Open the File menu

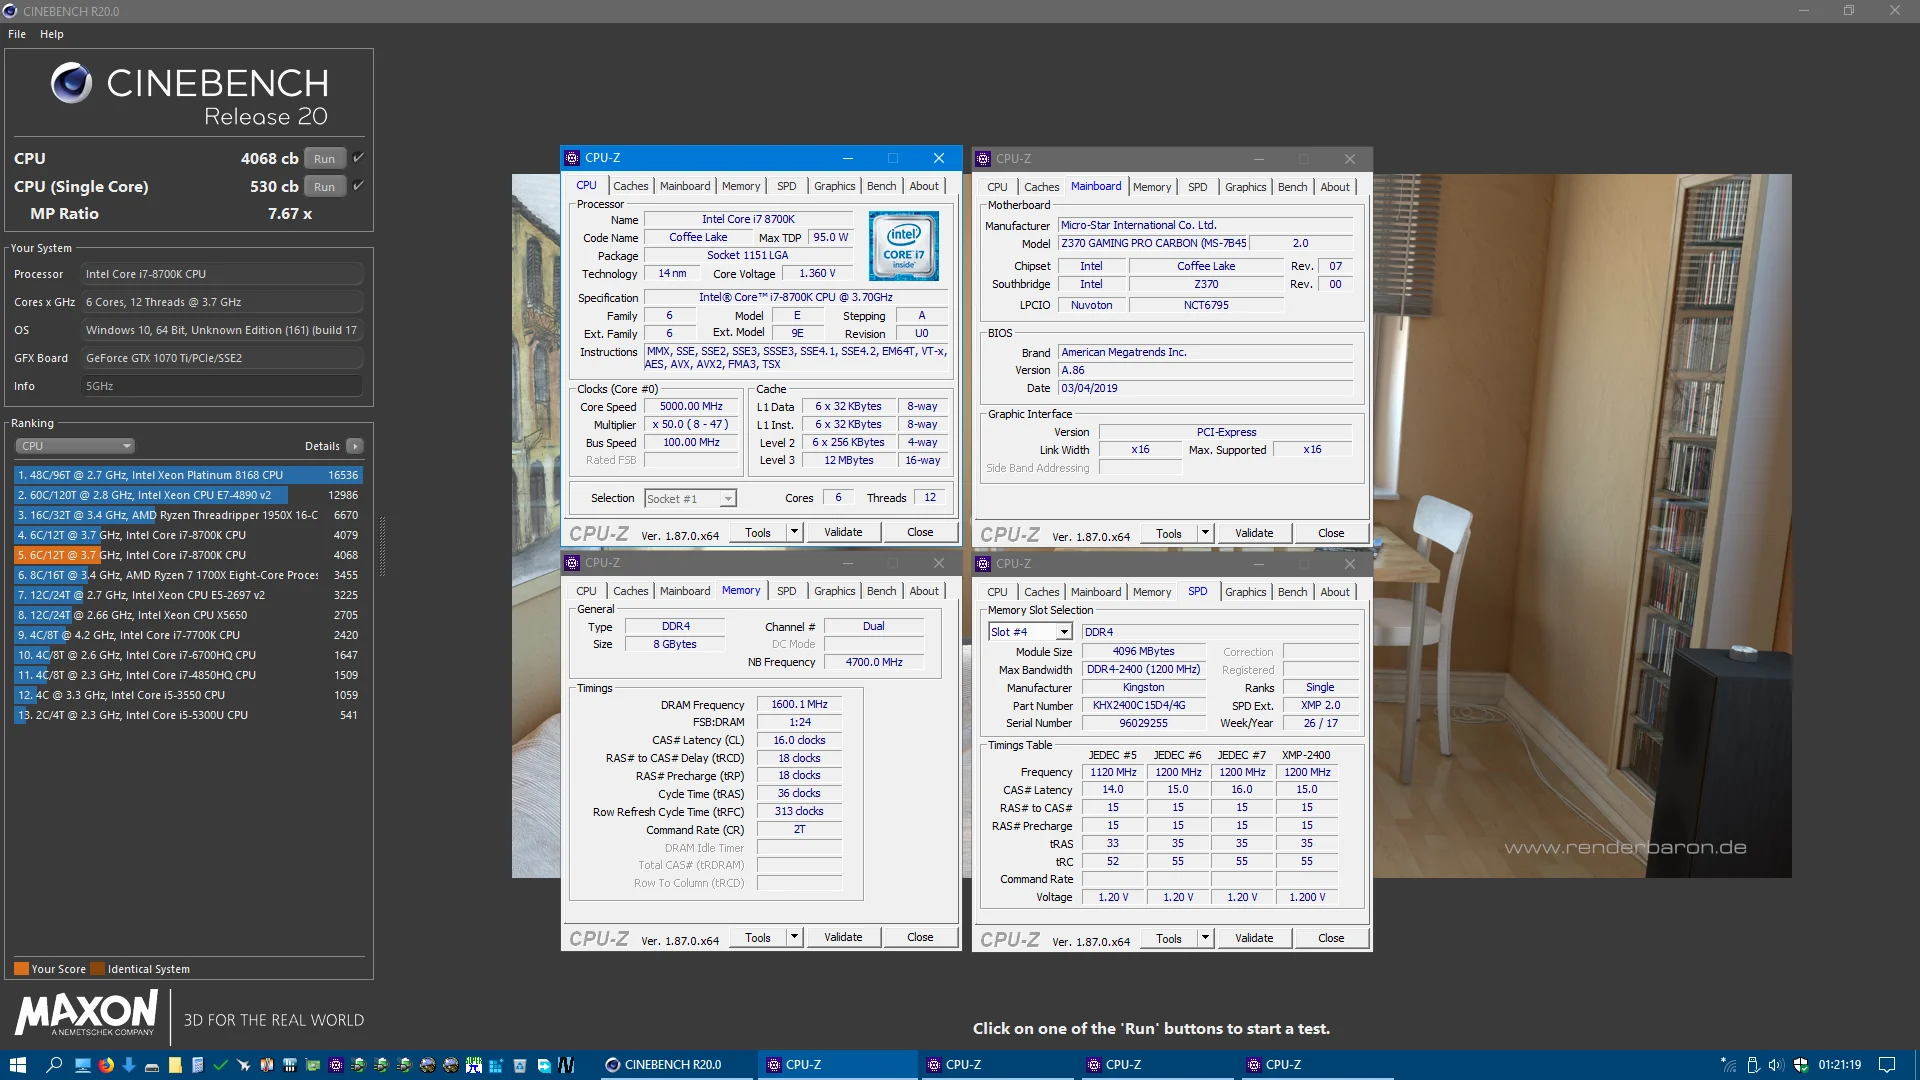tap(17, 34)
